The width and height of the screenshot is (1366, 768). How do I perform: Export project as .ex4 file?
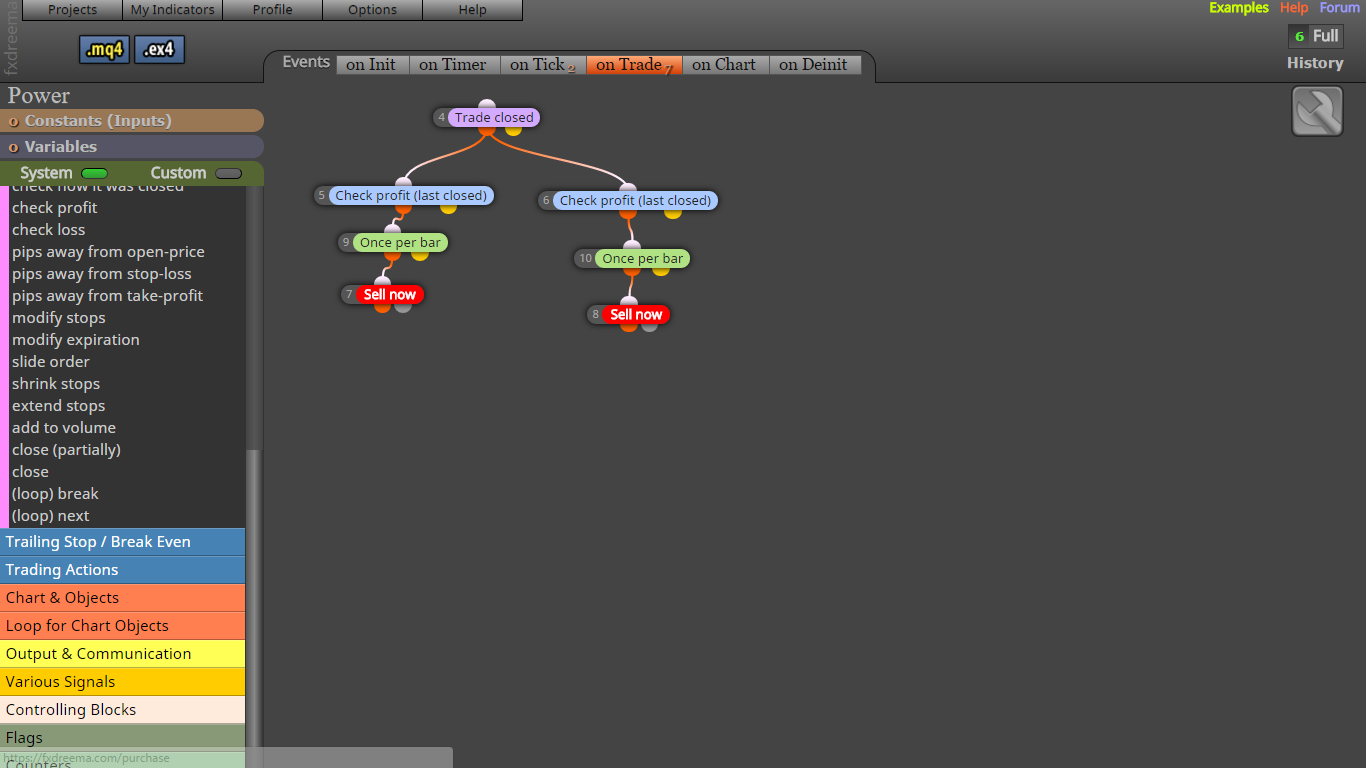click(x=159, y=50)
